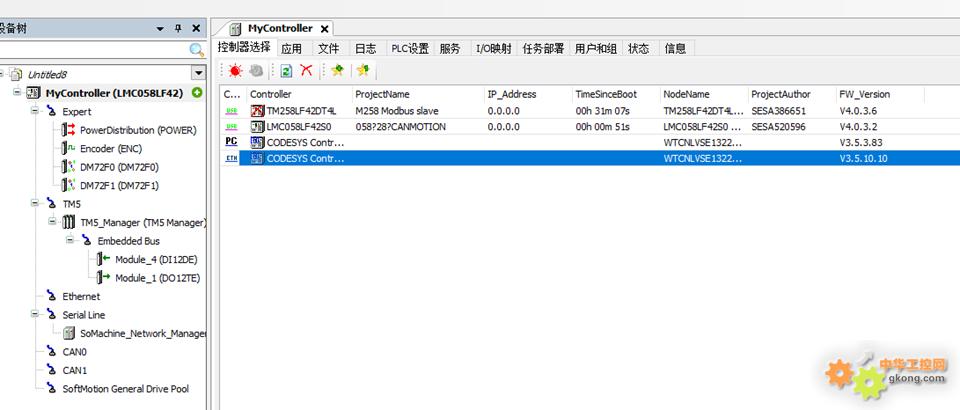Pin the device tree panel
960x410 pixels.
178,28
